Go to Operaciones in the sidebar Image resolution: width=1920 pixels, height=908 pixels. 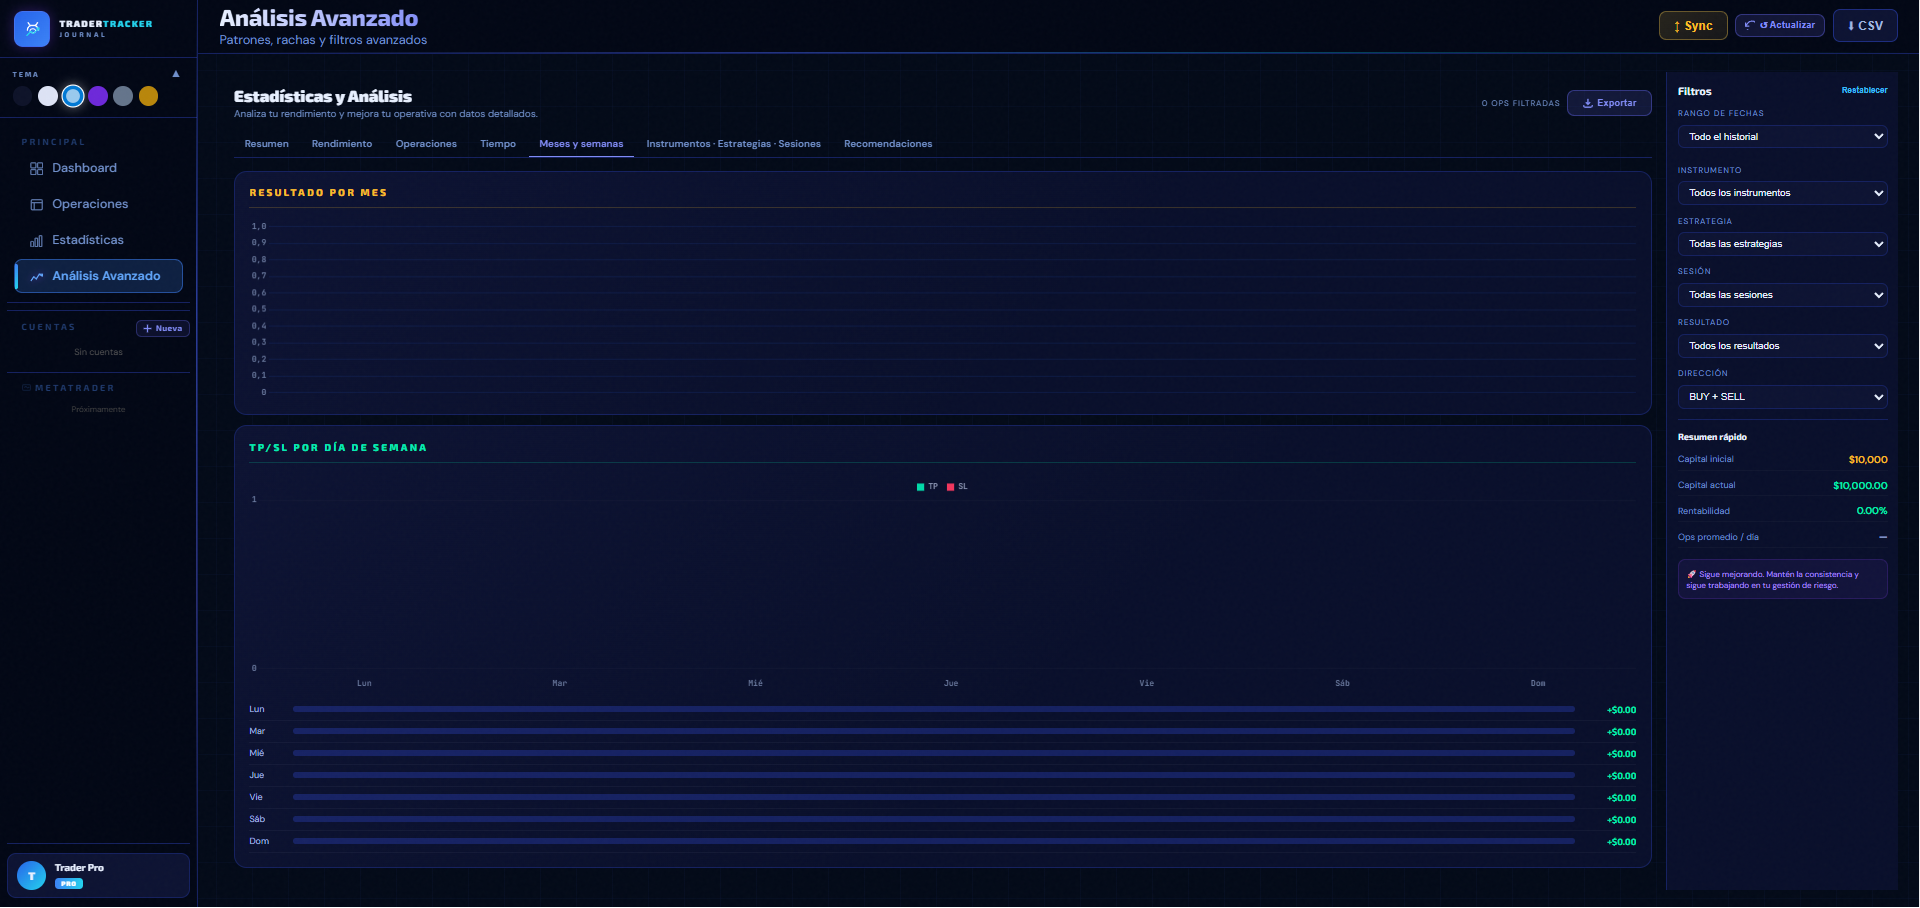pyautogui.click(x=98, y=204)
